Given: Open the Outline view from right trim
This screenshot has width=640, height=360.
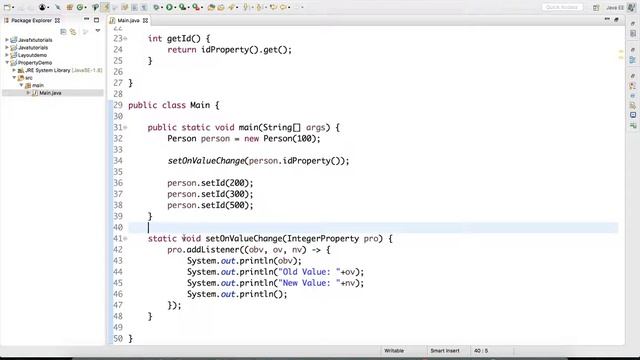Looking at the screenshot, I should [633, 60].
